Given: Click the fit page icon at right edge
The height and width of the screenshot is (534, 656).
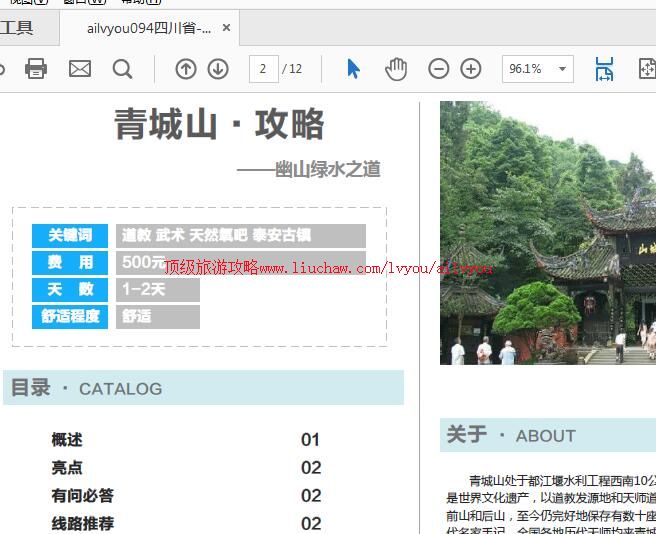Looking at the screenshot, I should (646, 68).
